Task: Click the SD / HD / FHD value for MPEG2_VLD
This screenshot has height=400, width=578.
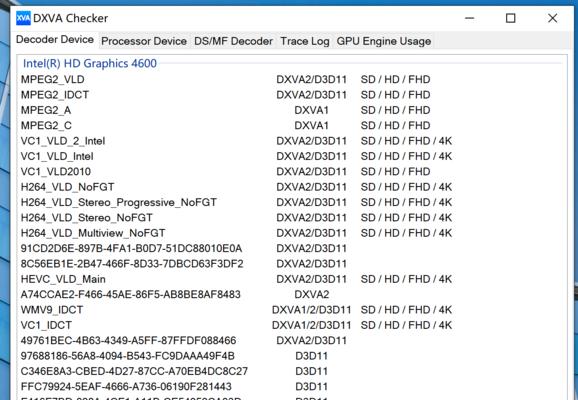Action: [x=396, y=80]
